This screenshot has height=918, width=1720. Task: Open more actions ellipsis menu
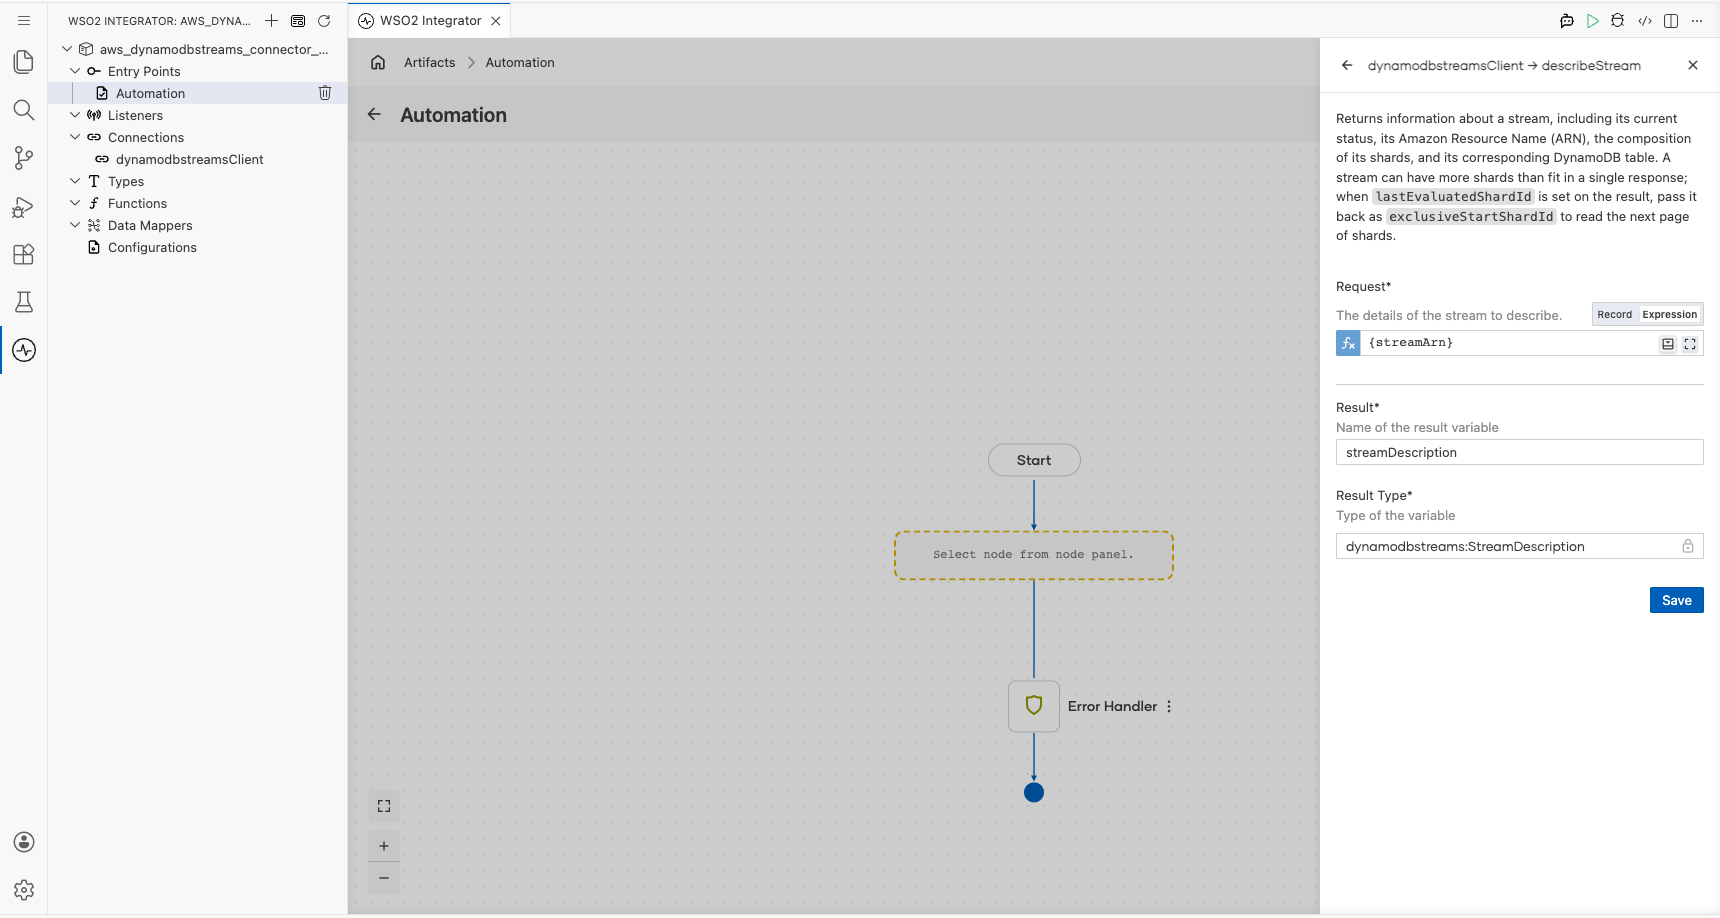pos(1697,20)
